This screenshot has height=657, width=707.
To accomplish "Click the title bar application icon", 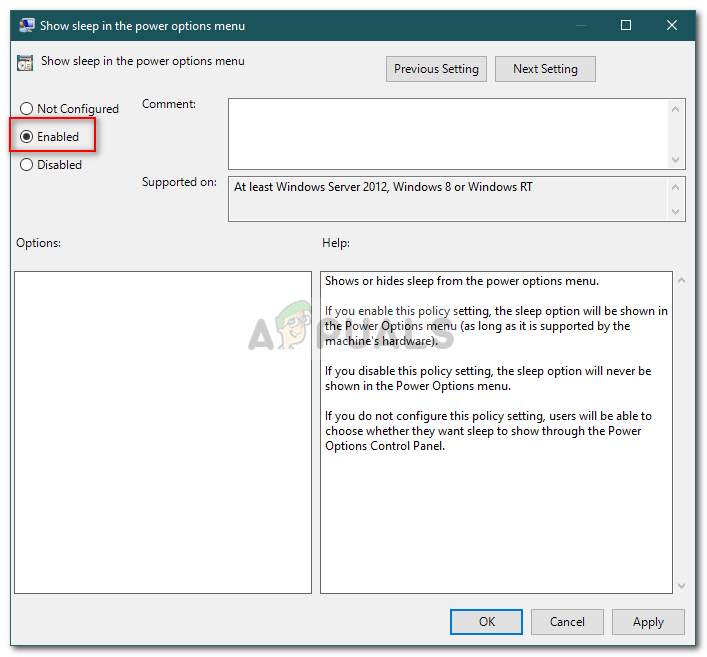I will point(27,26).
